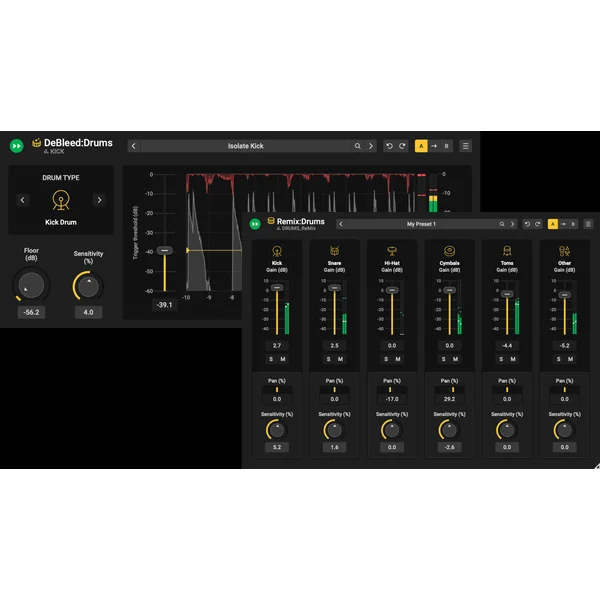Open the hamburger menu in DeBleed:Drums
Image resolution: width=600 pixels, height=600 pixels.
pyautogui.click(x=465, y=146)
